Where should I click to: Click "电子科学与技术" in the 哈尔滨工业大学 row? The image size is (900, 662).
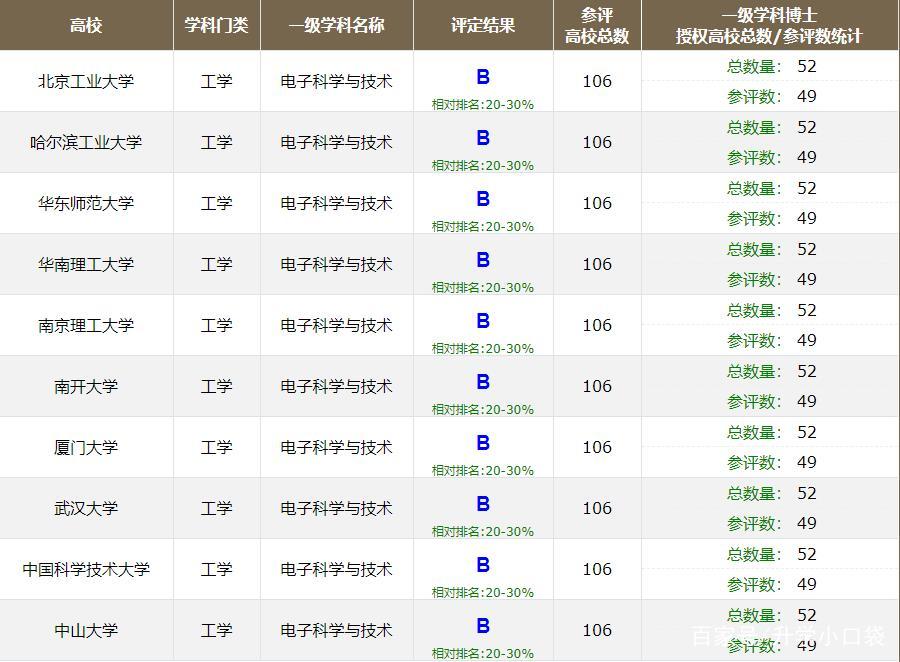click(336, 142)
